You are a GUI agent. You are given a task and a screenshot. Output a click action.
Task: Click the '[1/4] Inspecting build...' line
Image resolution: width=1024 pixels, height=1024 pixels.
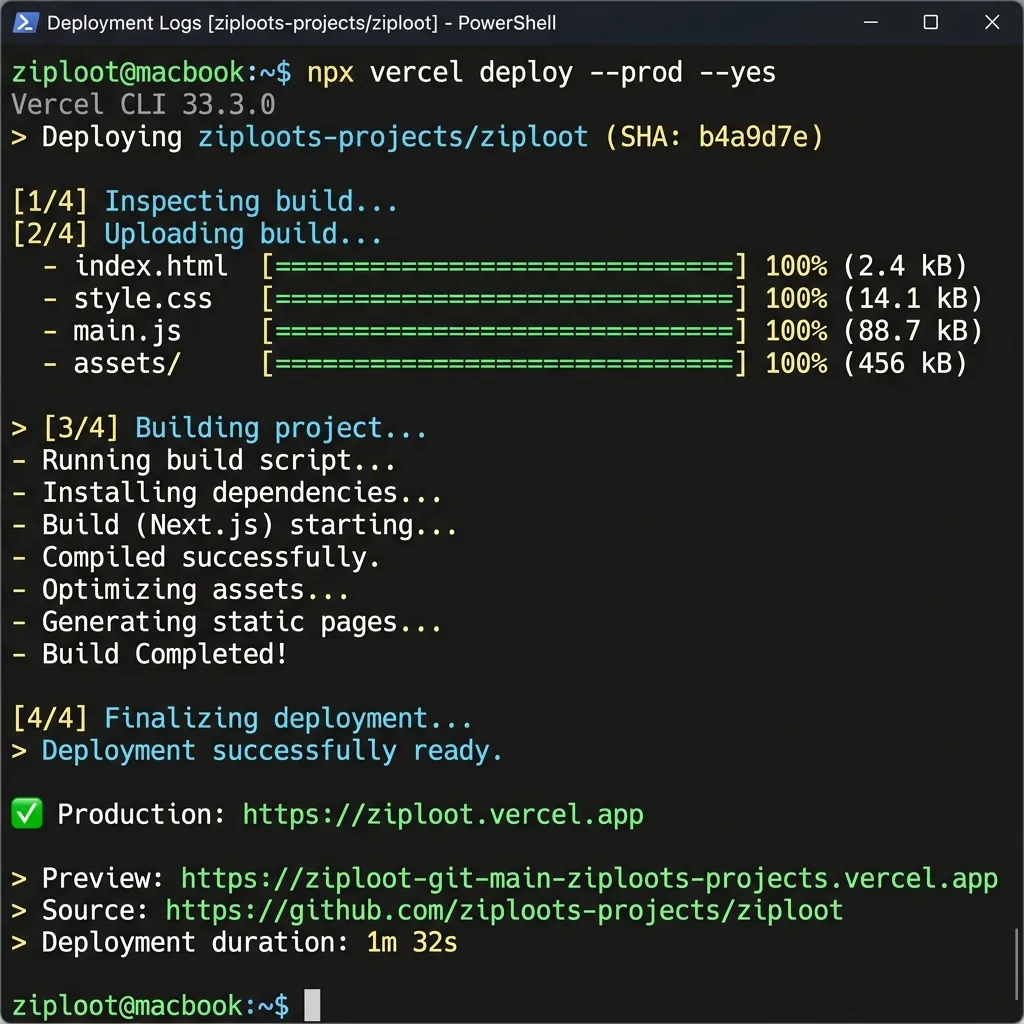click(x=204, y=201)
